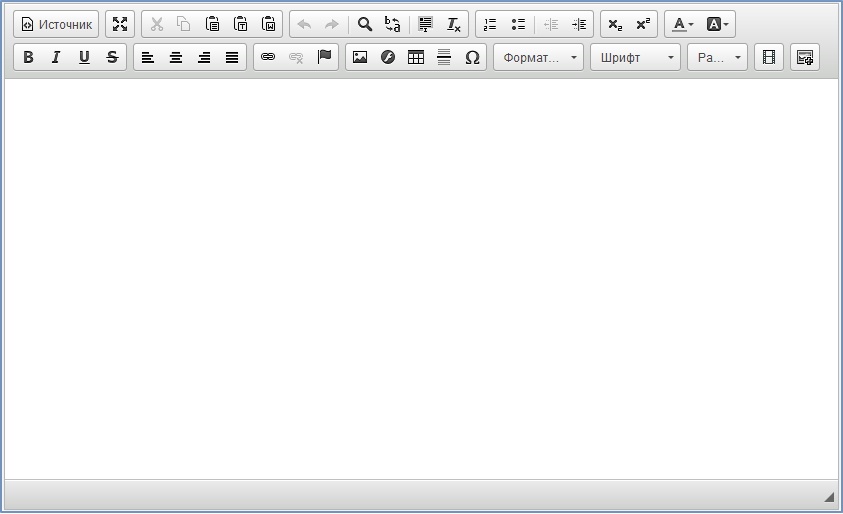Insert a bulleted list
843x514 pixels.
point(518,24)
